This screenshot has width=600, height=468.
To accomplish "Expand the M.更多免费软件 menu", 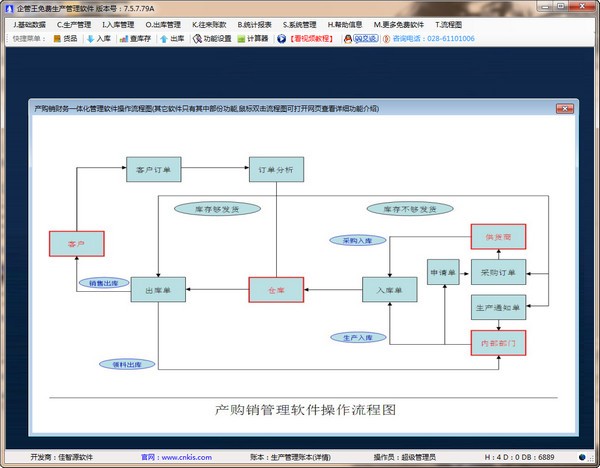I will 399,24.
